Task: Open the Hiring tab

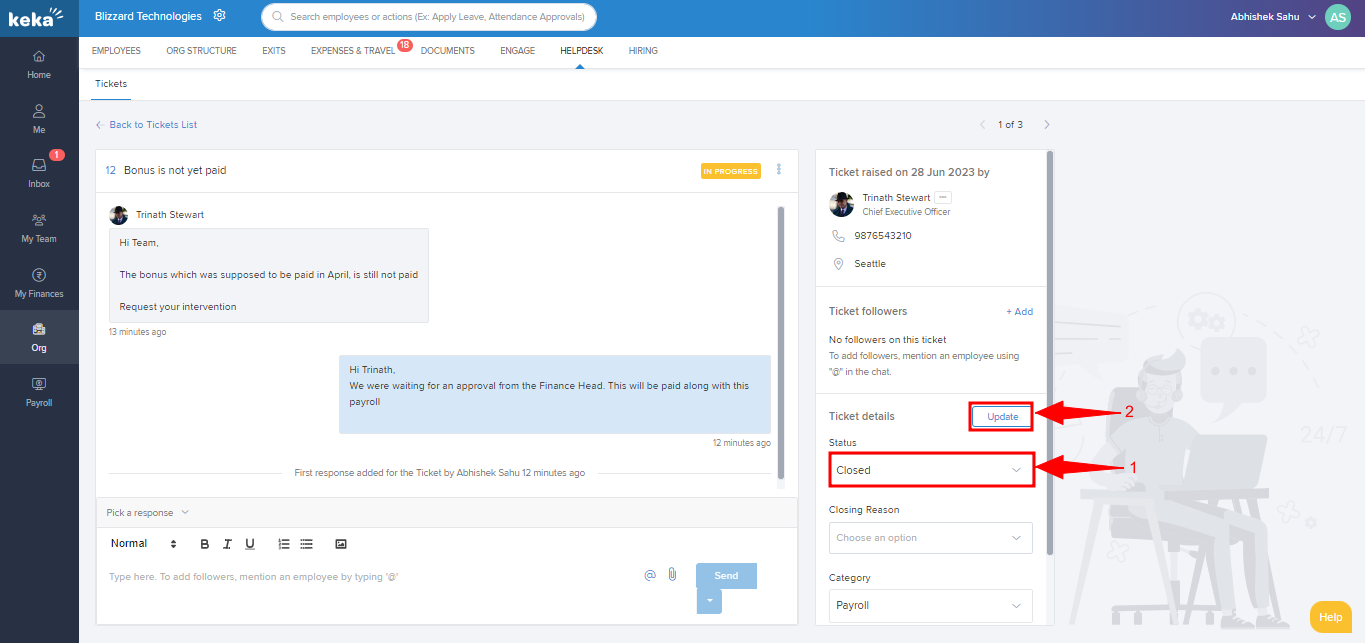Action: tap(643, 51)
